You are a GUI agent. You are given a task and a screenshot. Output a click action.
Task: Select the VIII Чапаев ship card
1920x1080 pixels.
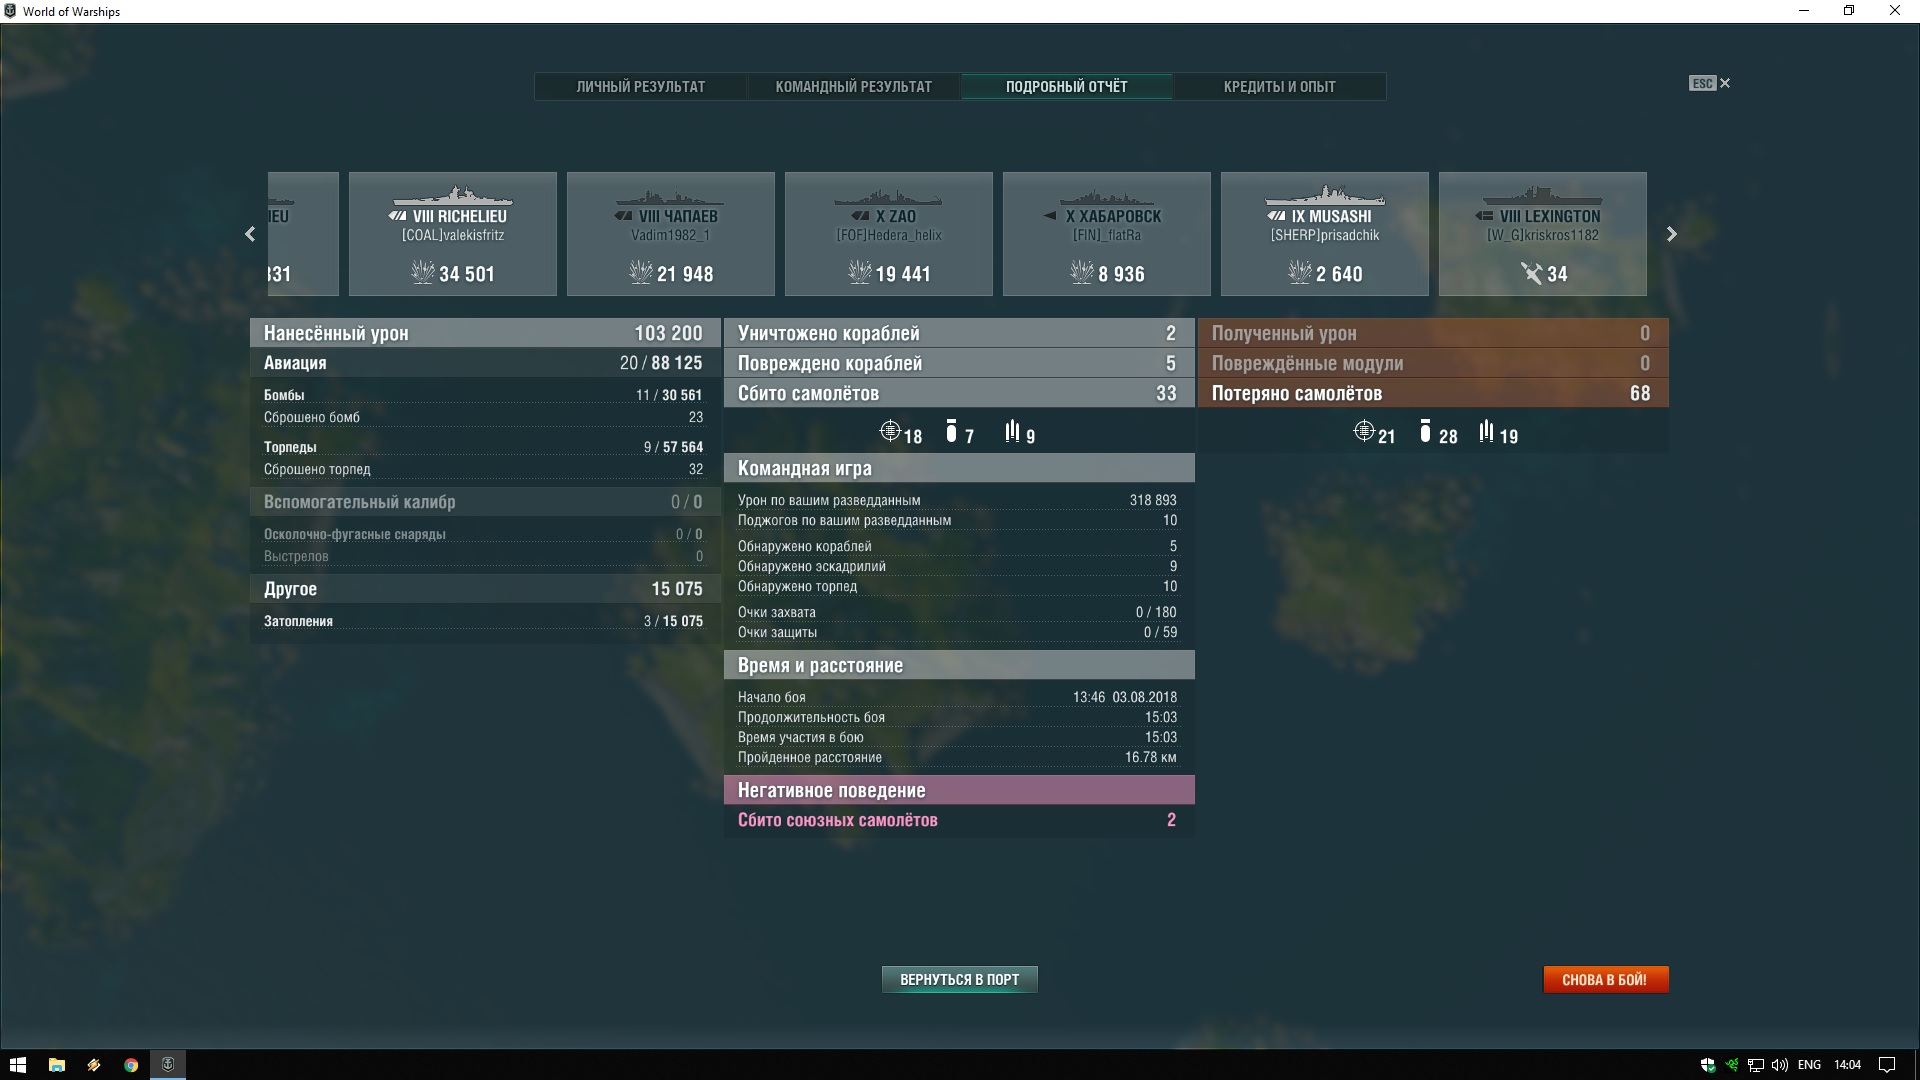point(671,234)
